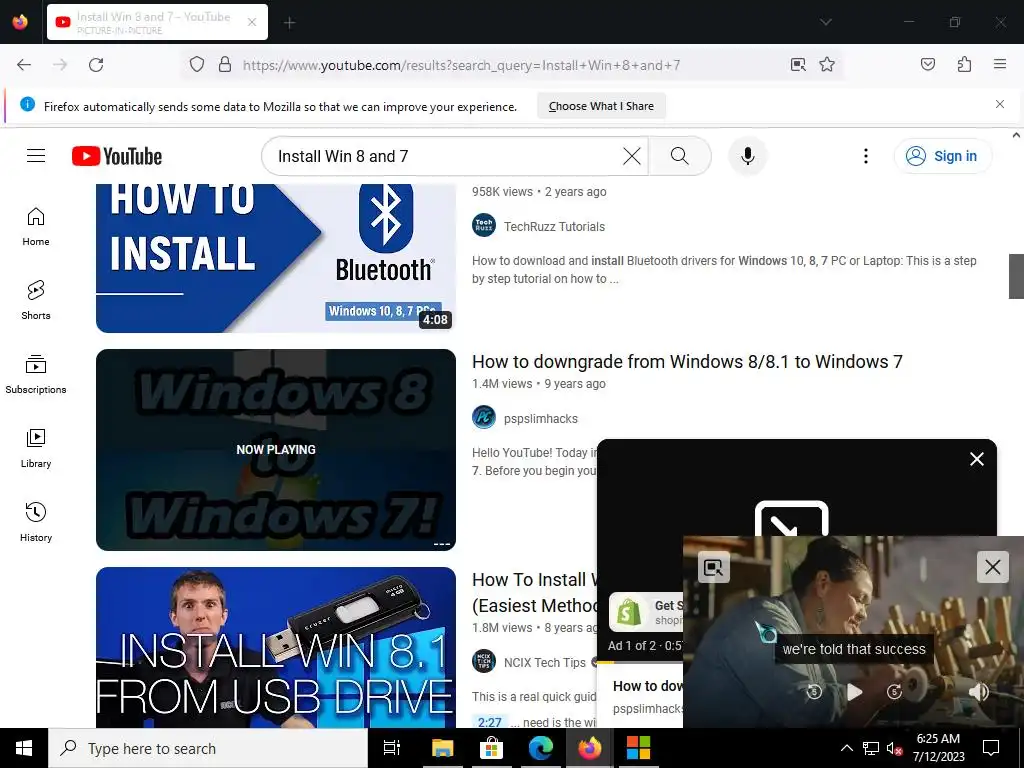Start voice search with the microphone
The height and width of the screenshot is (768, 1024).
click(748, 156)
